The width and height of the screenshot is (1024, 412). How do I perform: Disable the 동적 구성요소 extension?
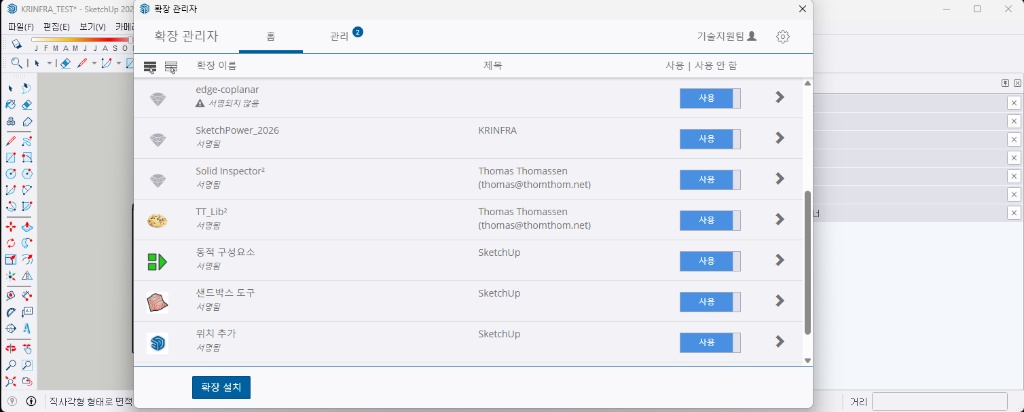(710, 261)
